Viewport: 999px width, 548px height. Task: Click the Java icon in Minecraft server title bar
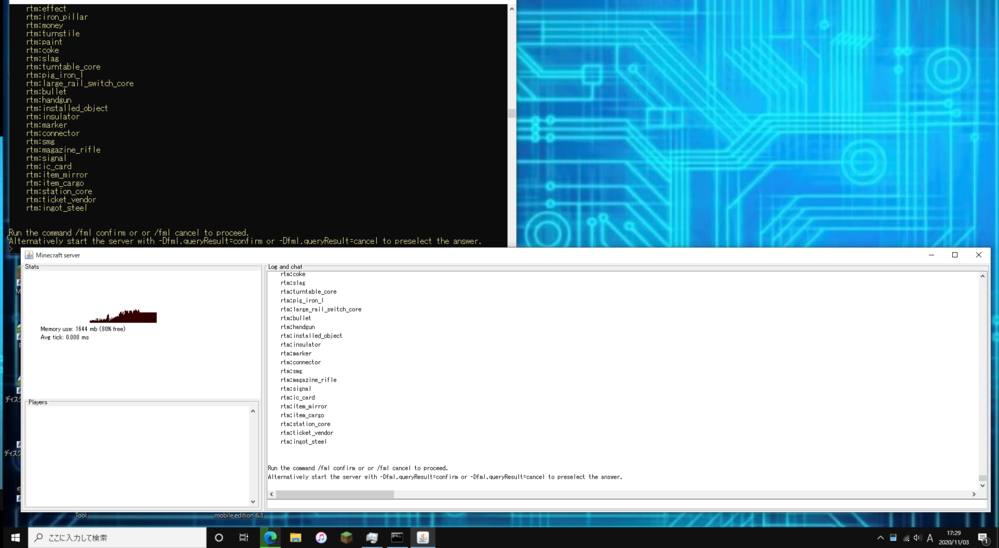29,255
